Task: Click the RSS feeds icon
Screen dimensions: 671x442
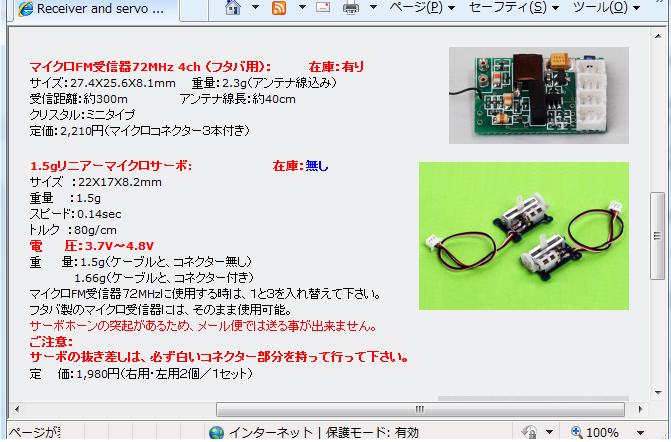Action: [279, 8]
